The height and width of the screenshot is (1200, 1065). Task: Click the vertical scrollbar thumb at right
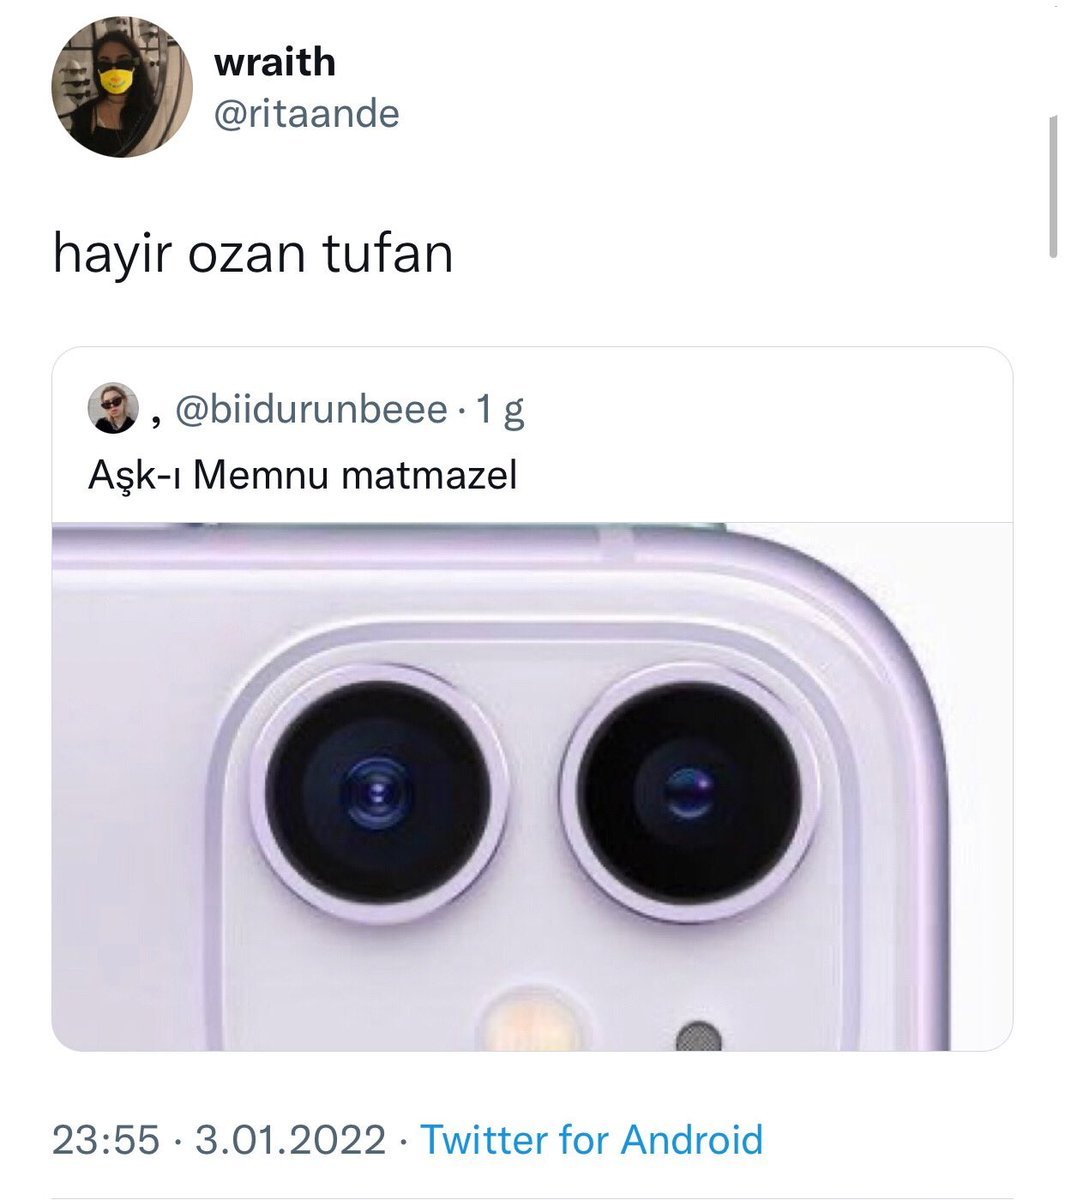pos(1053,187)
